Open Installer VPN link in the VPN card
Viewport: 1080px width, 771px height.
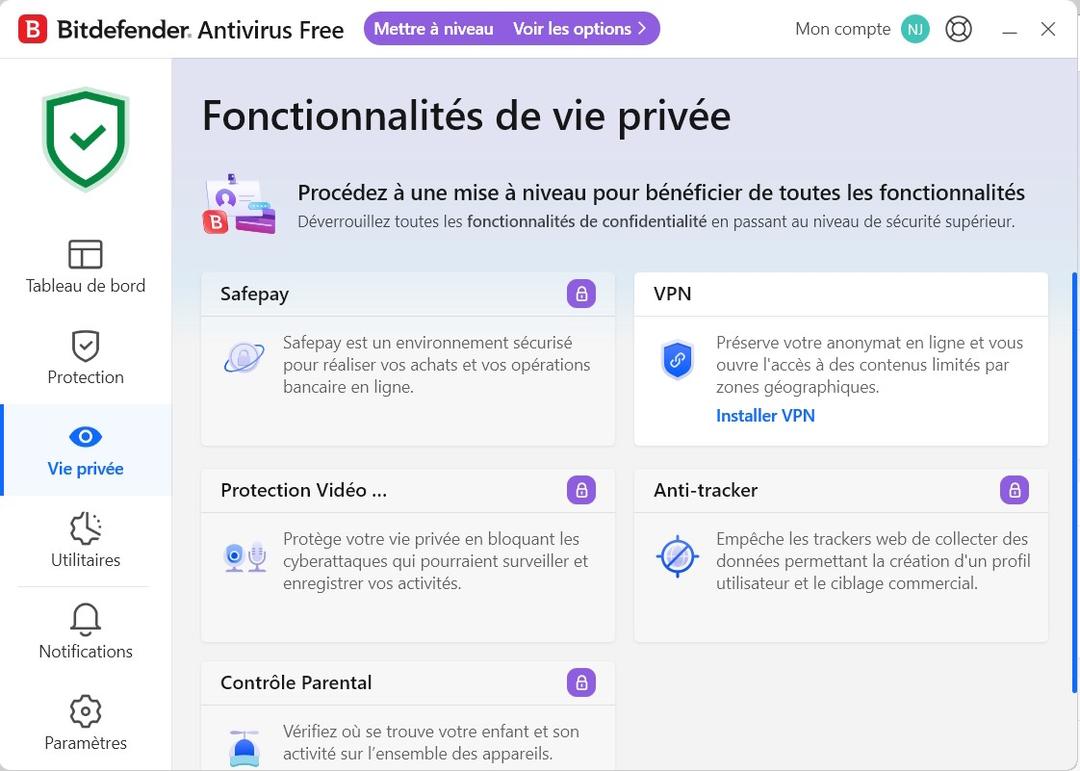pos(765,415)
